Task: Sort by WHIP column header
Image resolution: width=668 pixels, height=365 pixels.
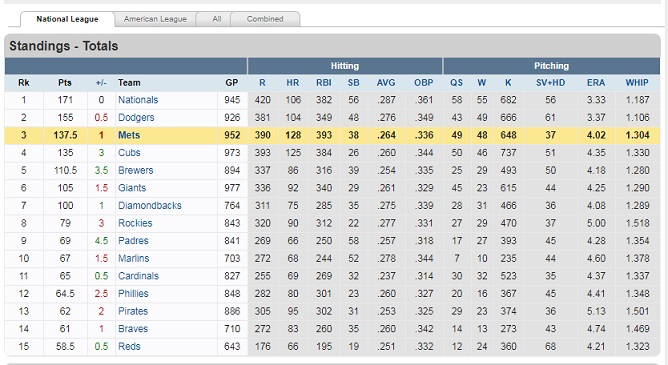Action: [637, 83]
